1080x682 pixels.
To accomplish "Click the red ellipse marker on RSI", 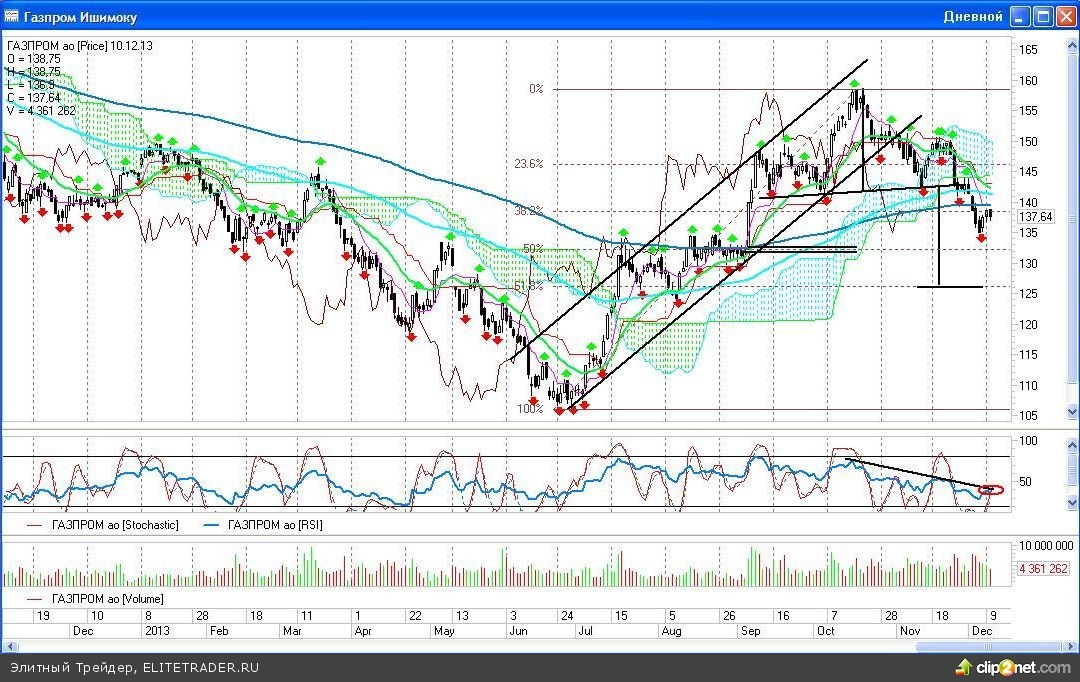I will 992,489.
